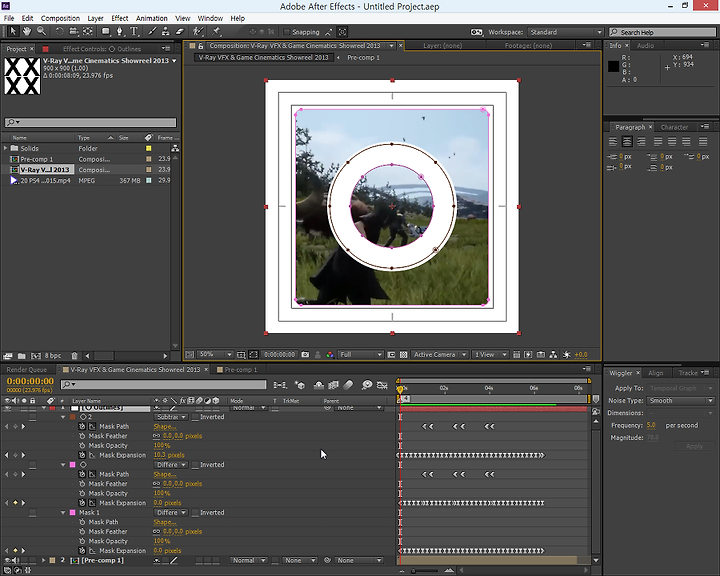Click Shape link for Mask 1 path

point(164,522)
